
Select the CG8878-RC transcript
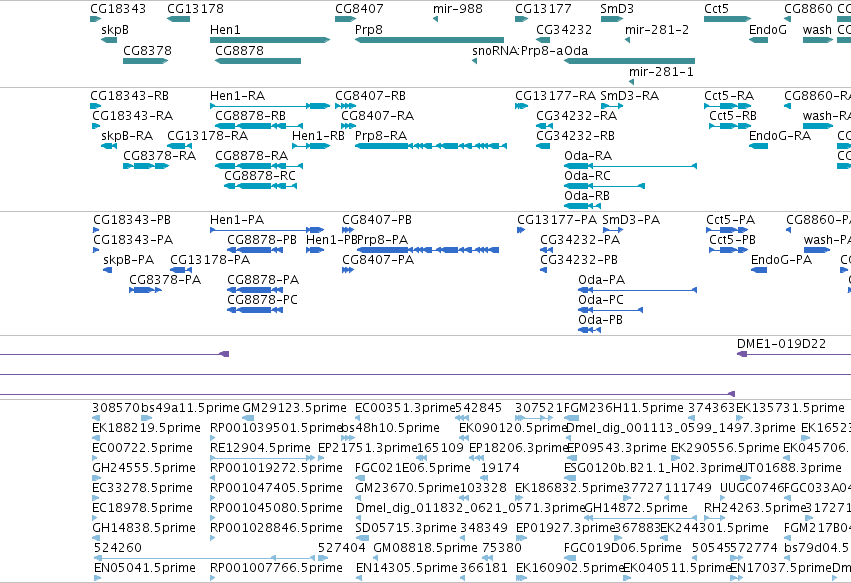click(261, 186)
